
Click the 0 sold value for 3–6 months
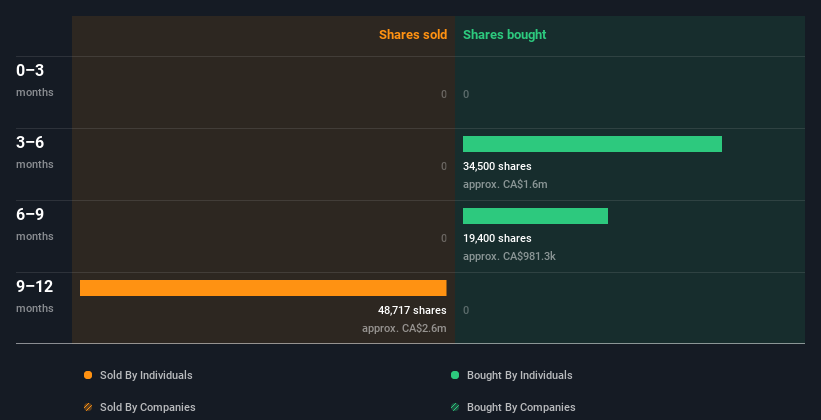pyautogui.click(x=444, y=166)
